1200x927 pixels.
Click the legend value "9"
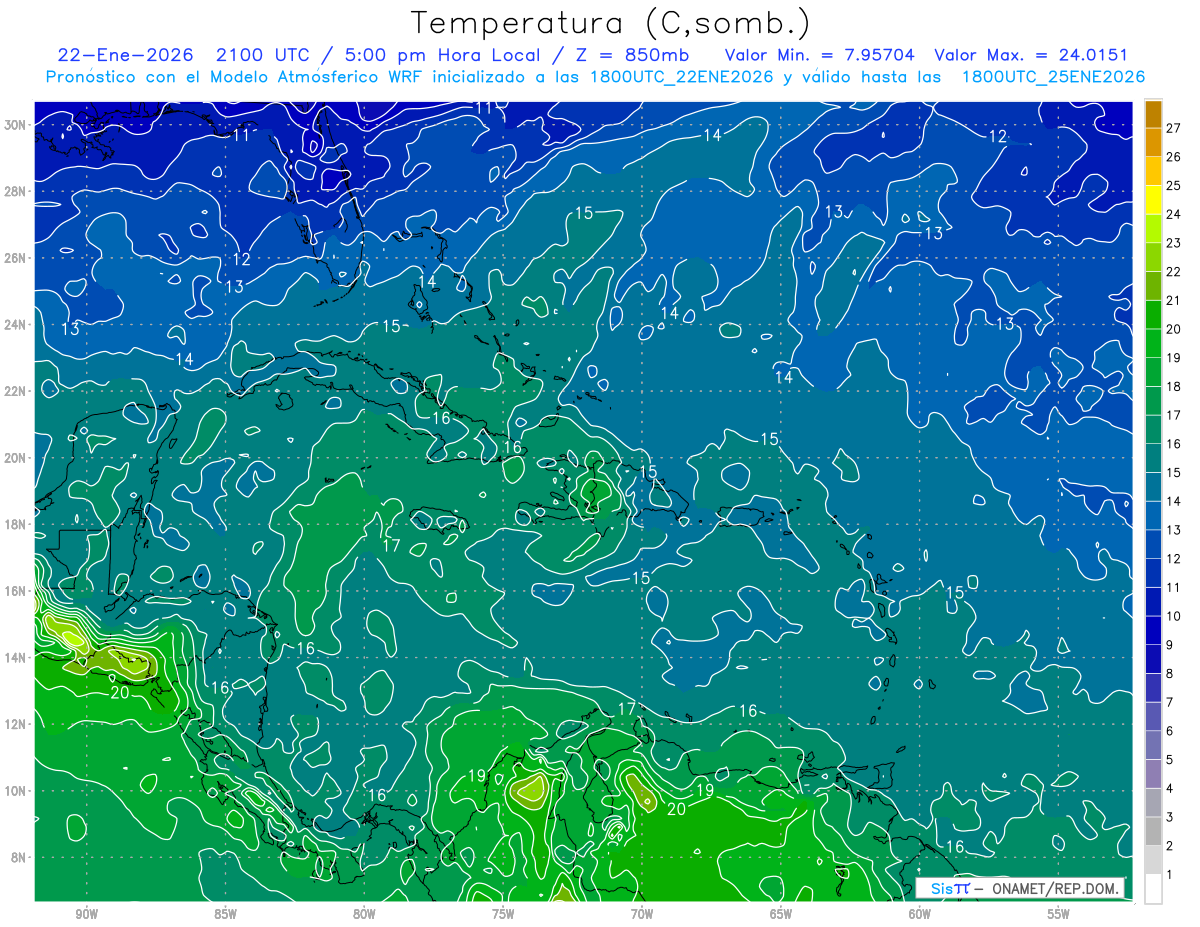1170,645
